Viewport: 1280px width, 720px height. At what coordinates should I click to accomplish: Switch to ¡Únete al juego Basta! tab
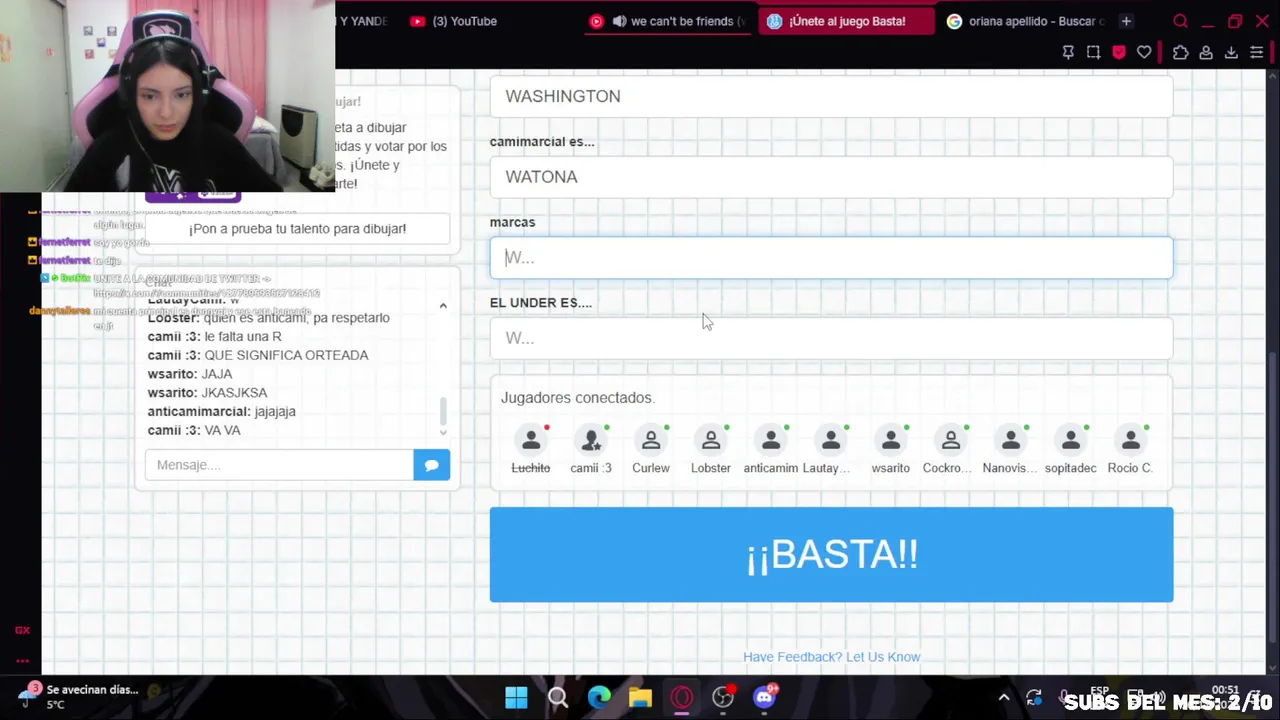846,21
